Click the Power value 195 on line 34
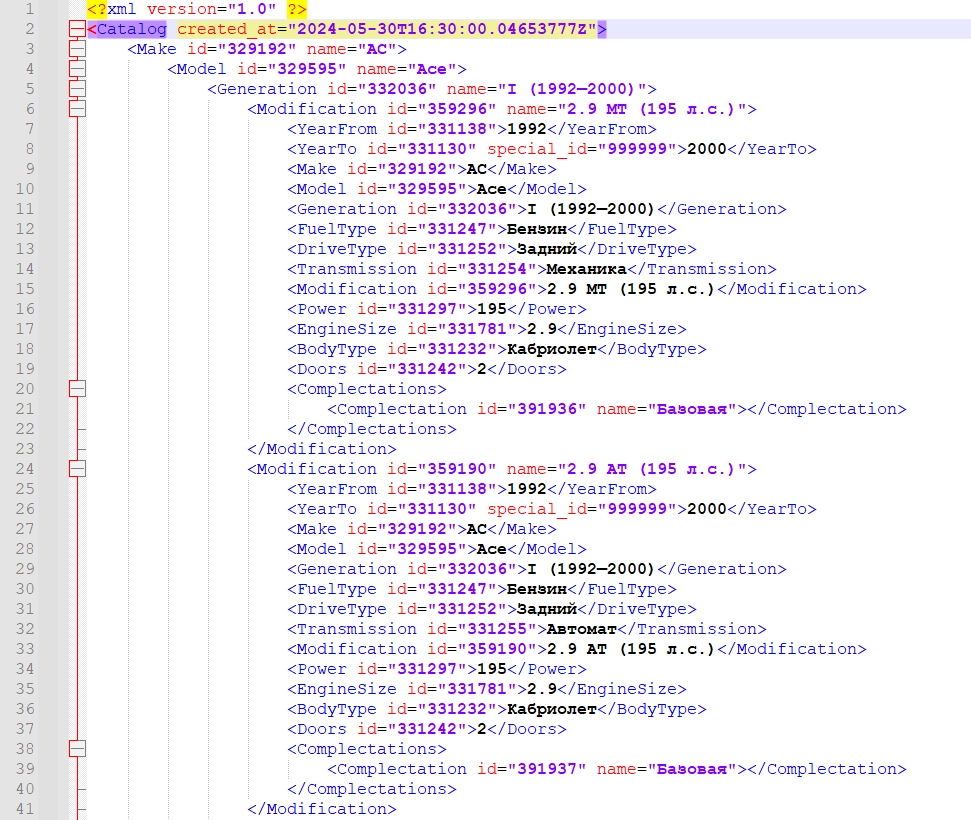This screenshot has height=820, width=971. click(492, 670)
